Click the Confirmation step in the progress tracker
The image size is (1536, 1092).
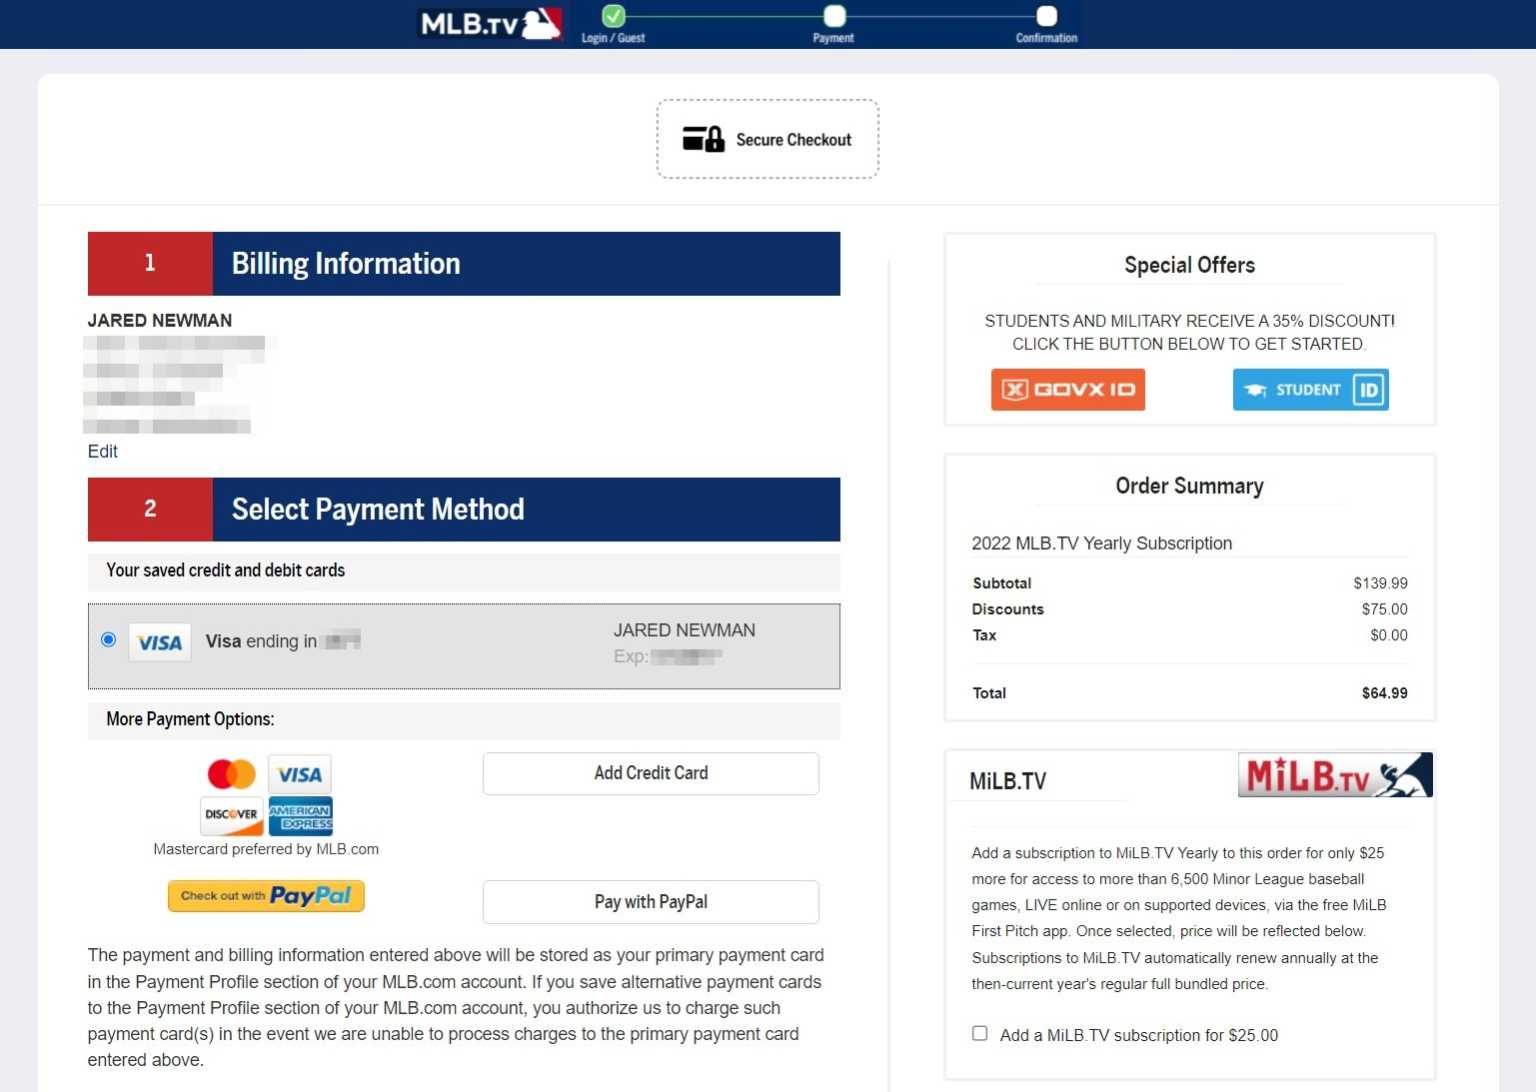click(x=1045, y=17)
